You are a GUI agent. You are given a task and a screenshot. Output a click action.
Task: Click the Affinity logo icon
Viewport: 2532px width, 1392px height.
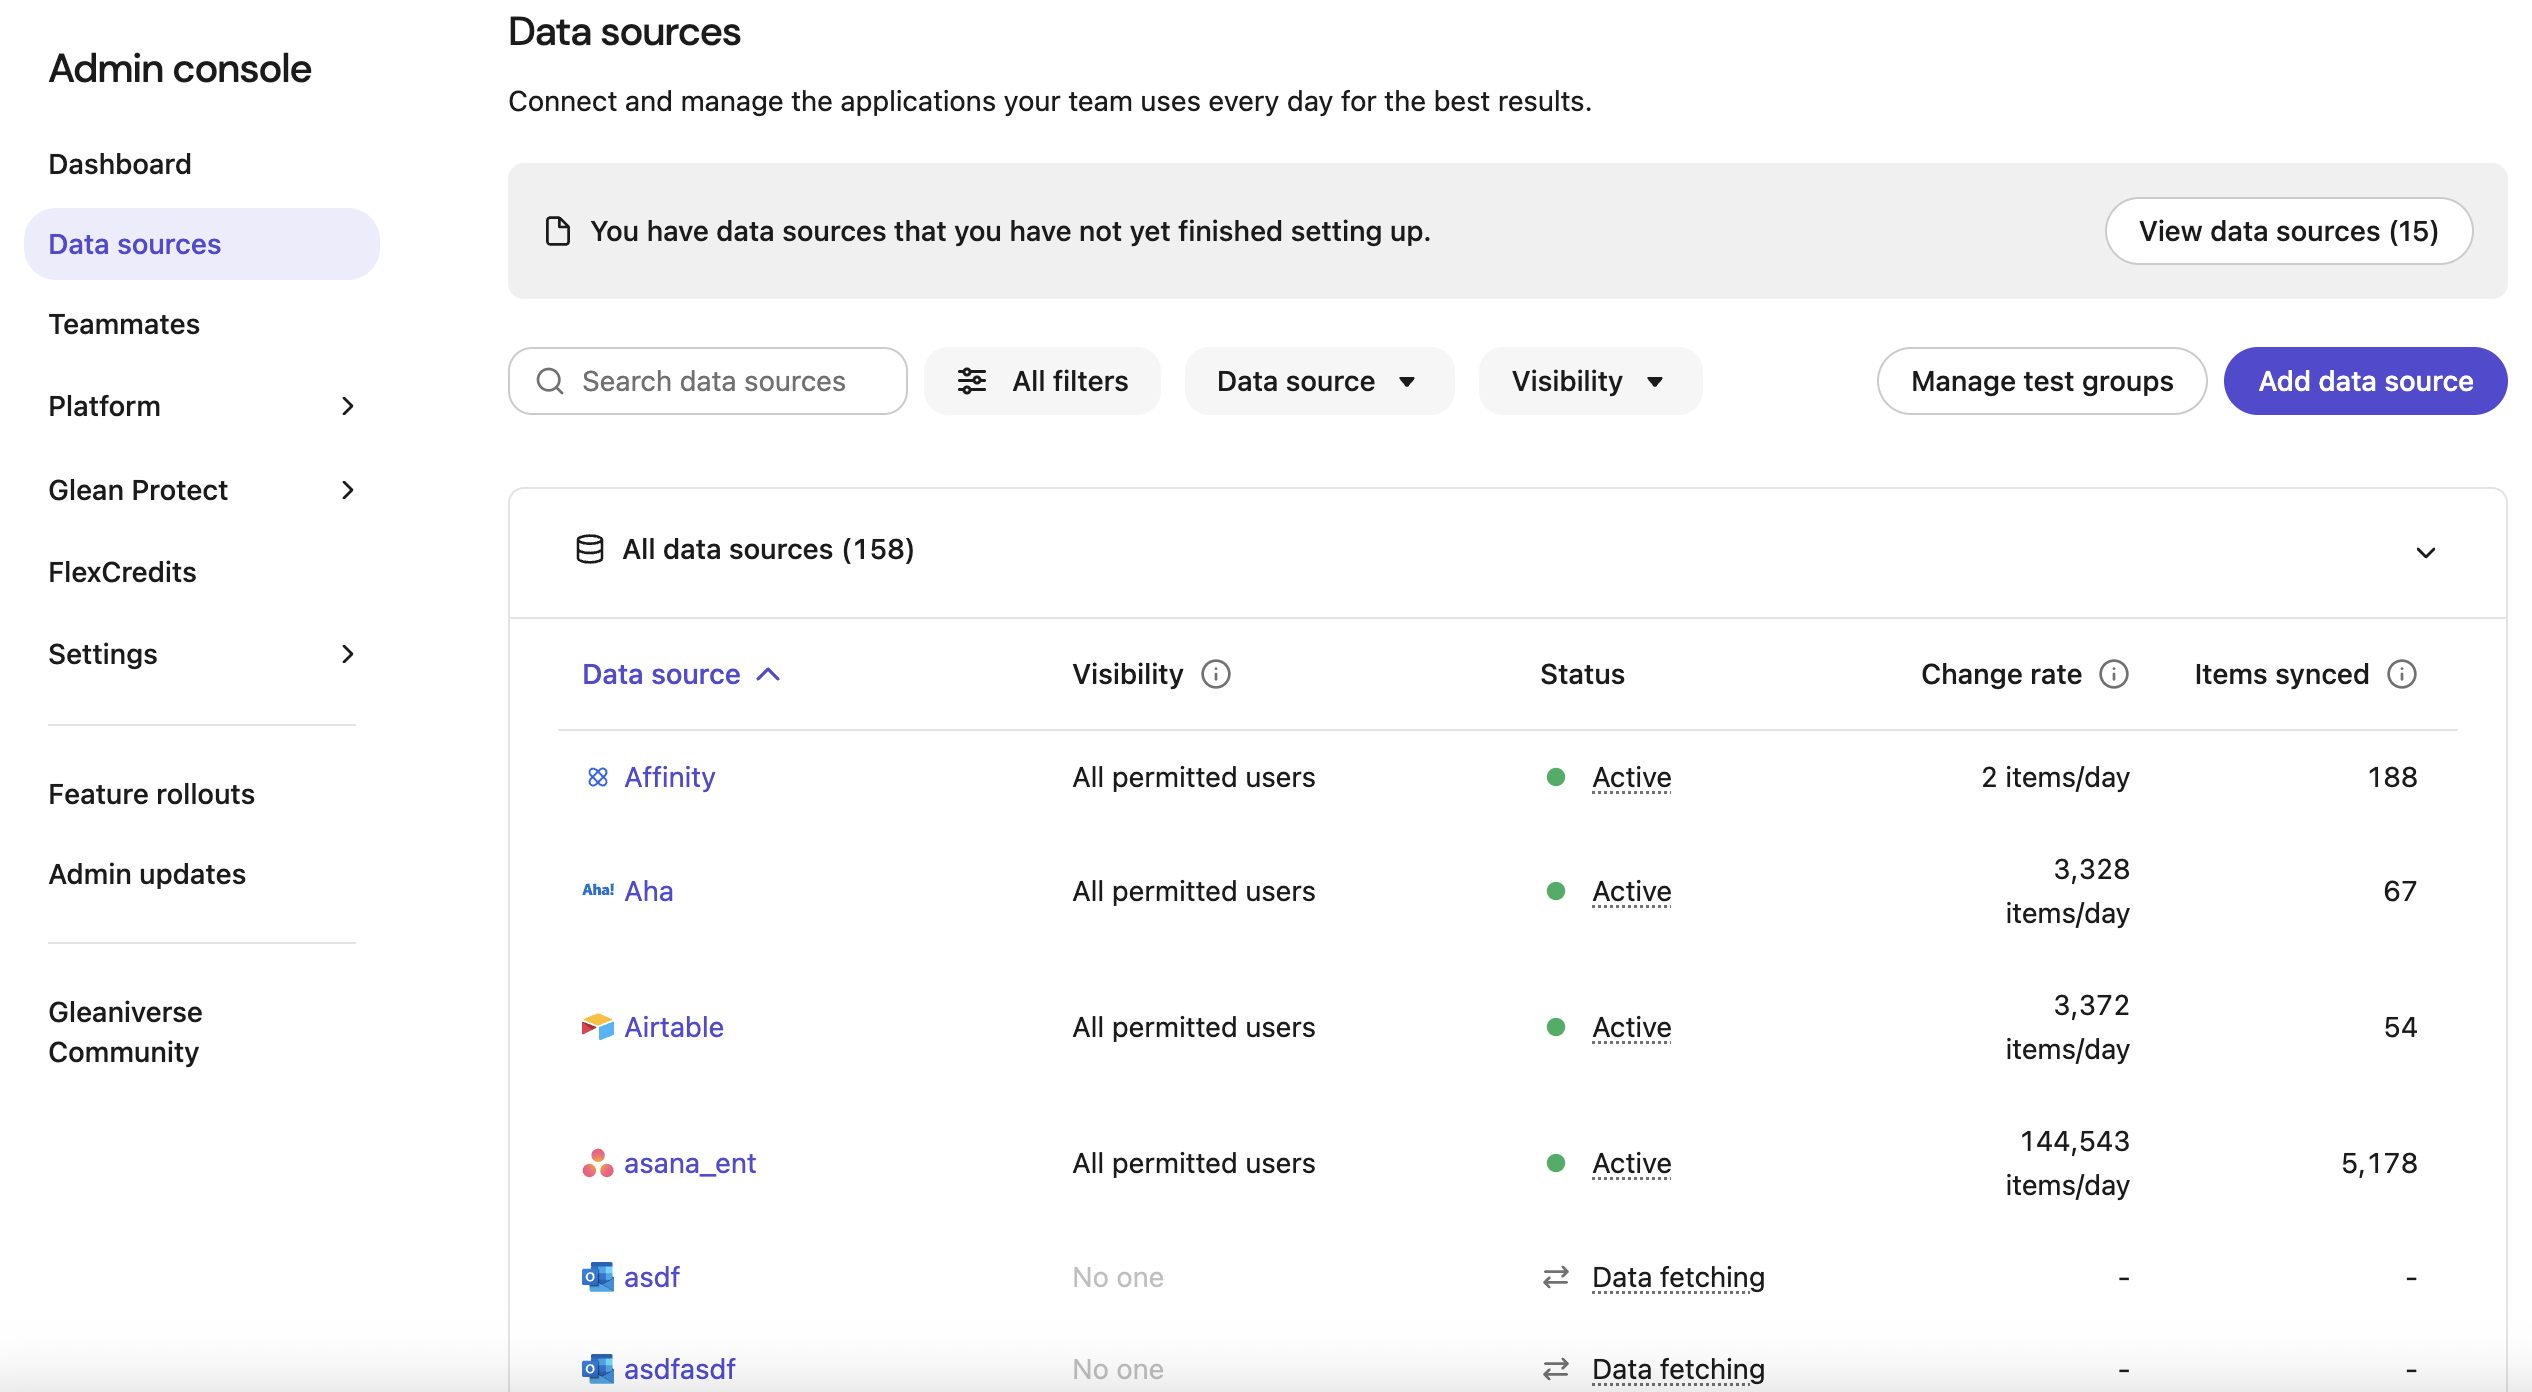click(597, 777)
